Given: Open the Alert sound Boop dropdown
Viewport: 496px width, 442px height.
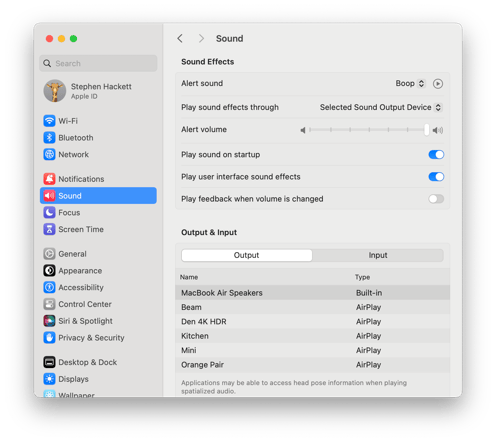Looking at the screenshot, I should [x=410, y=83].
